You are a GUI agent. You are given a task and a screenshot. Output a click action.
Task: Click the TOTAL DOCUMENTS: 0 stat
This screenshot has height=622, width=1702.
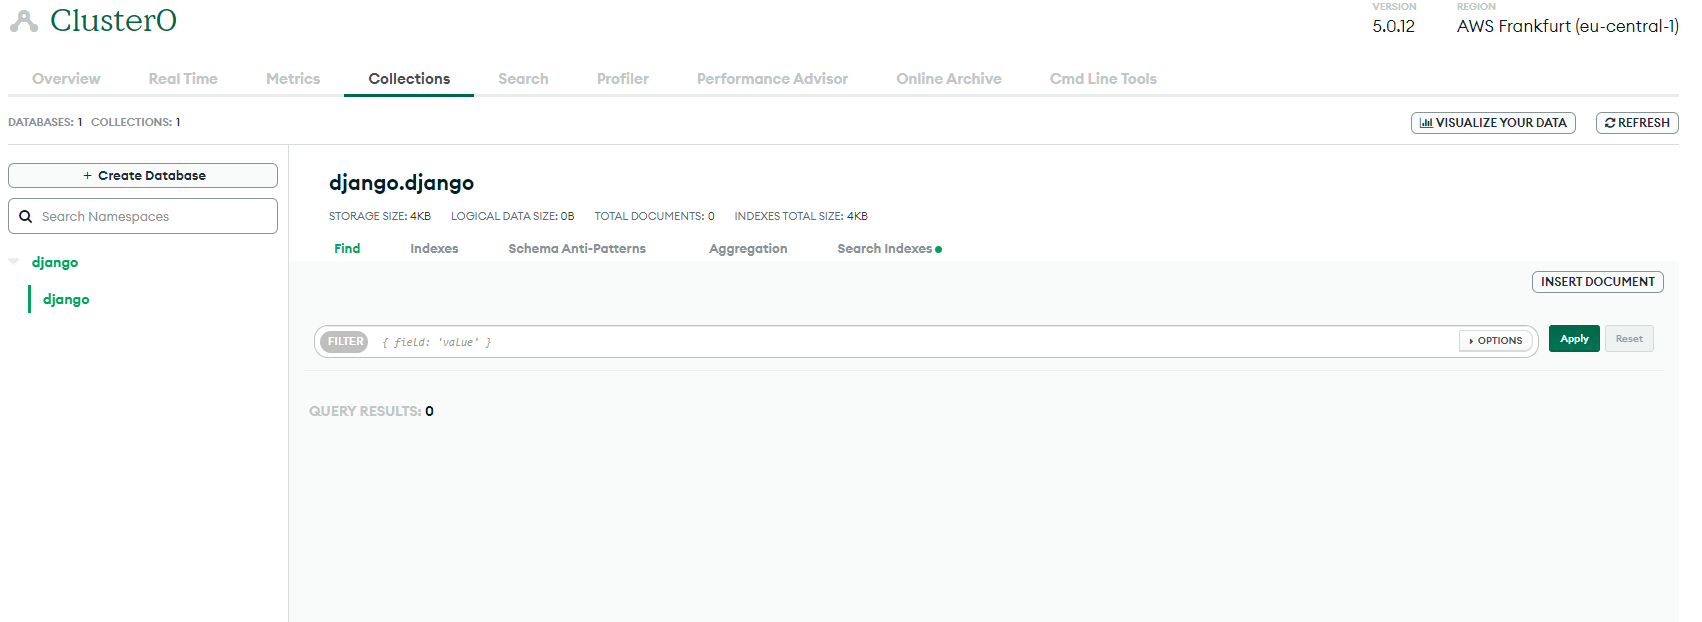654,216
